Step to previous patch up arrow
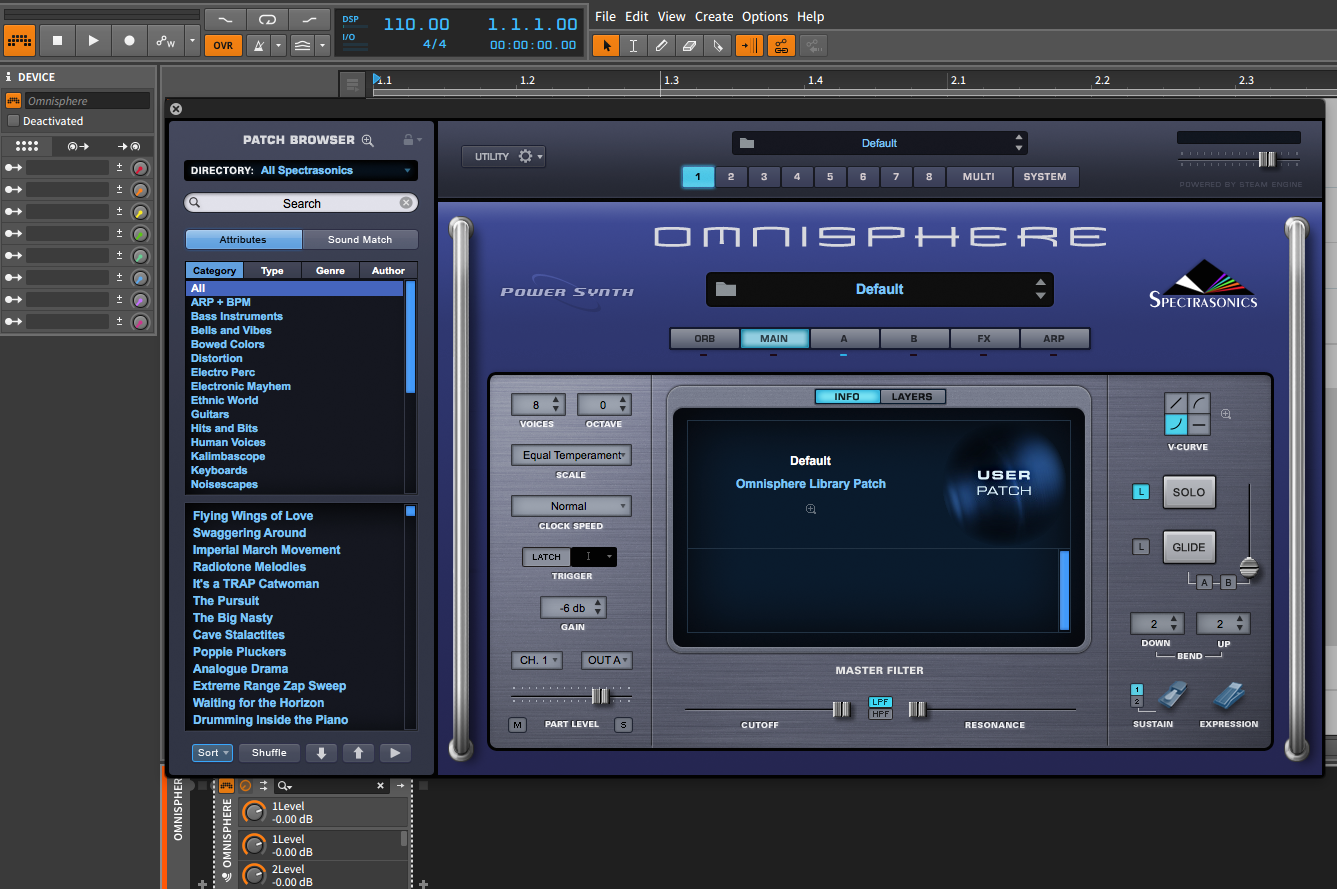The width and height of the screenshot is (1337, 889). pyautogui.click(x=358, y=753)
